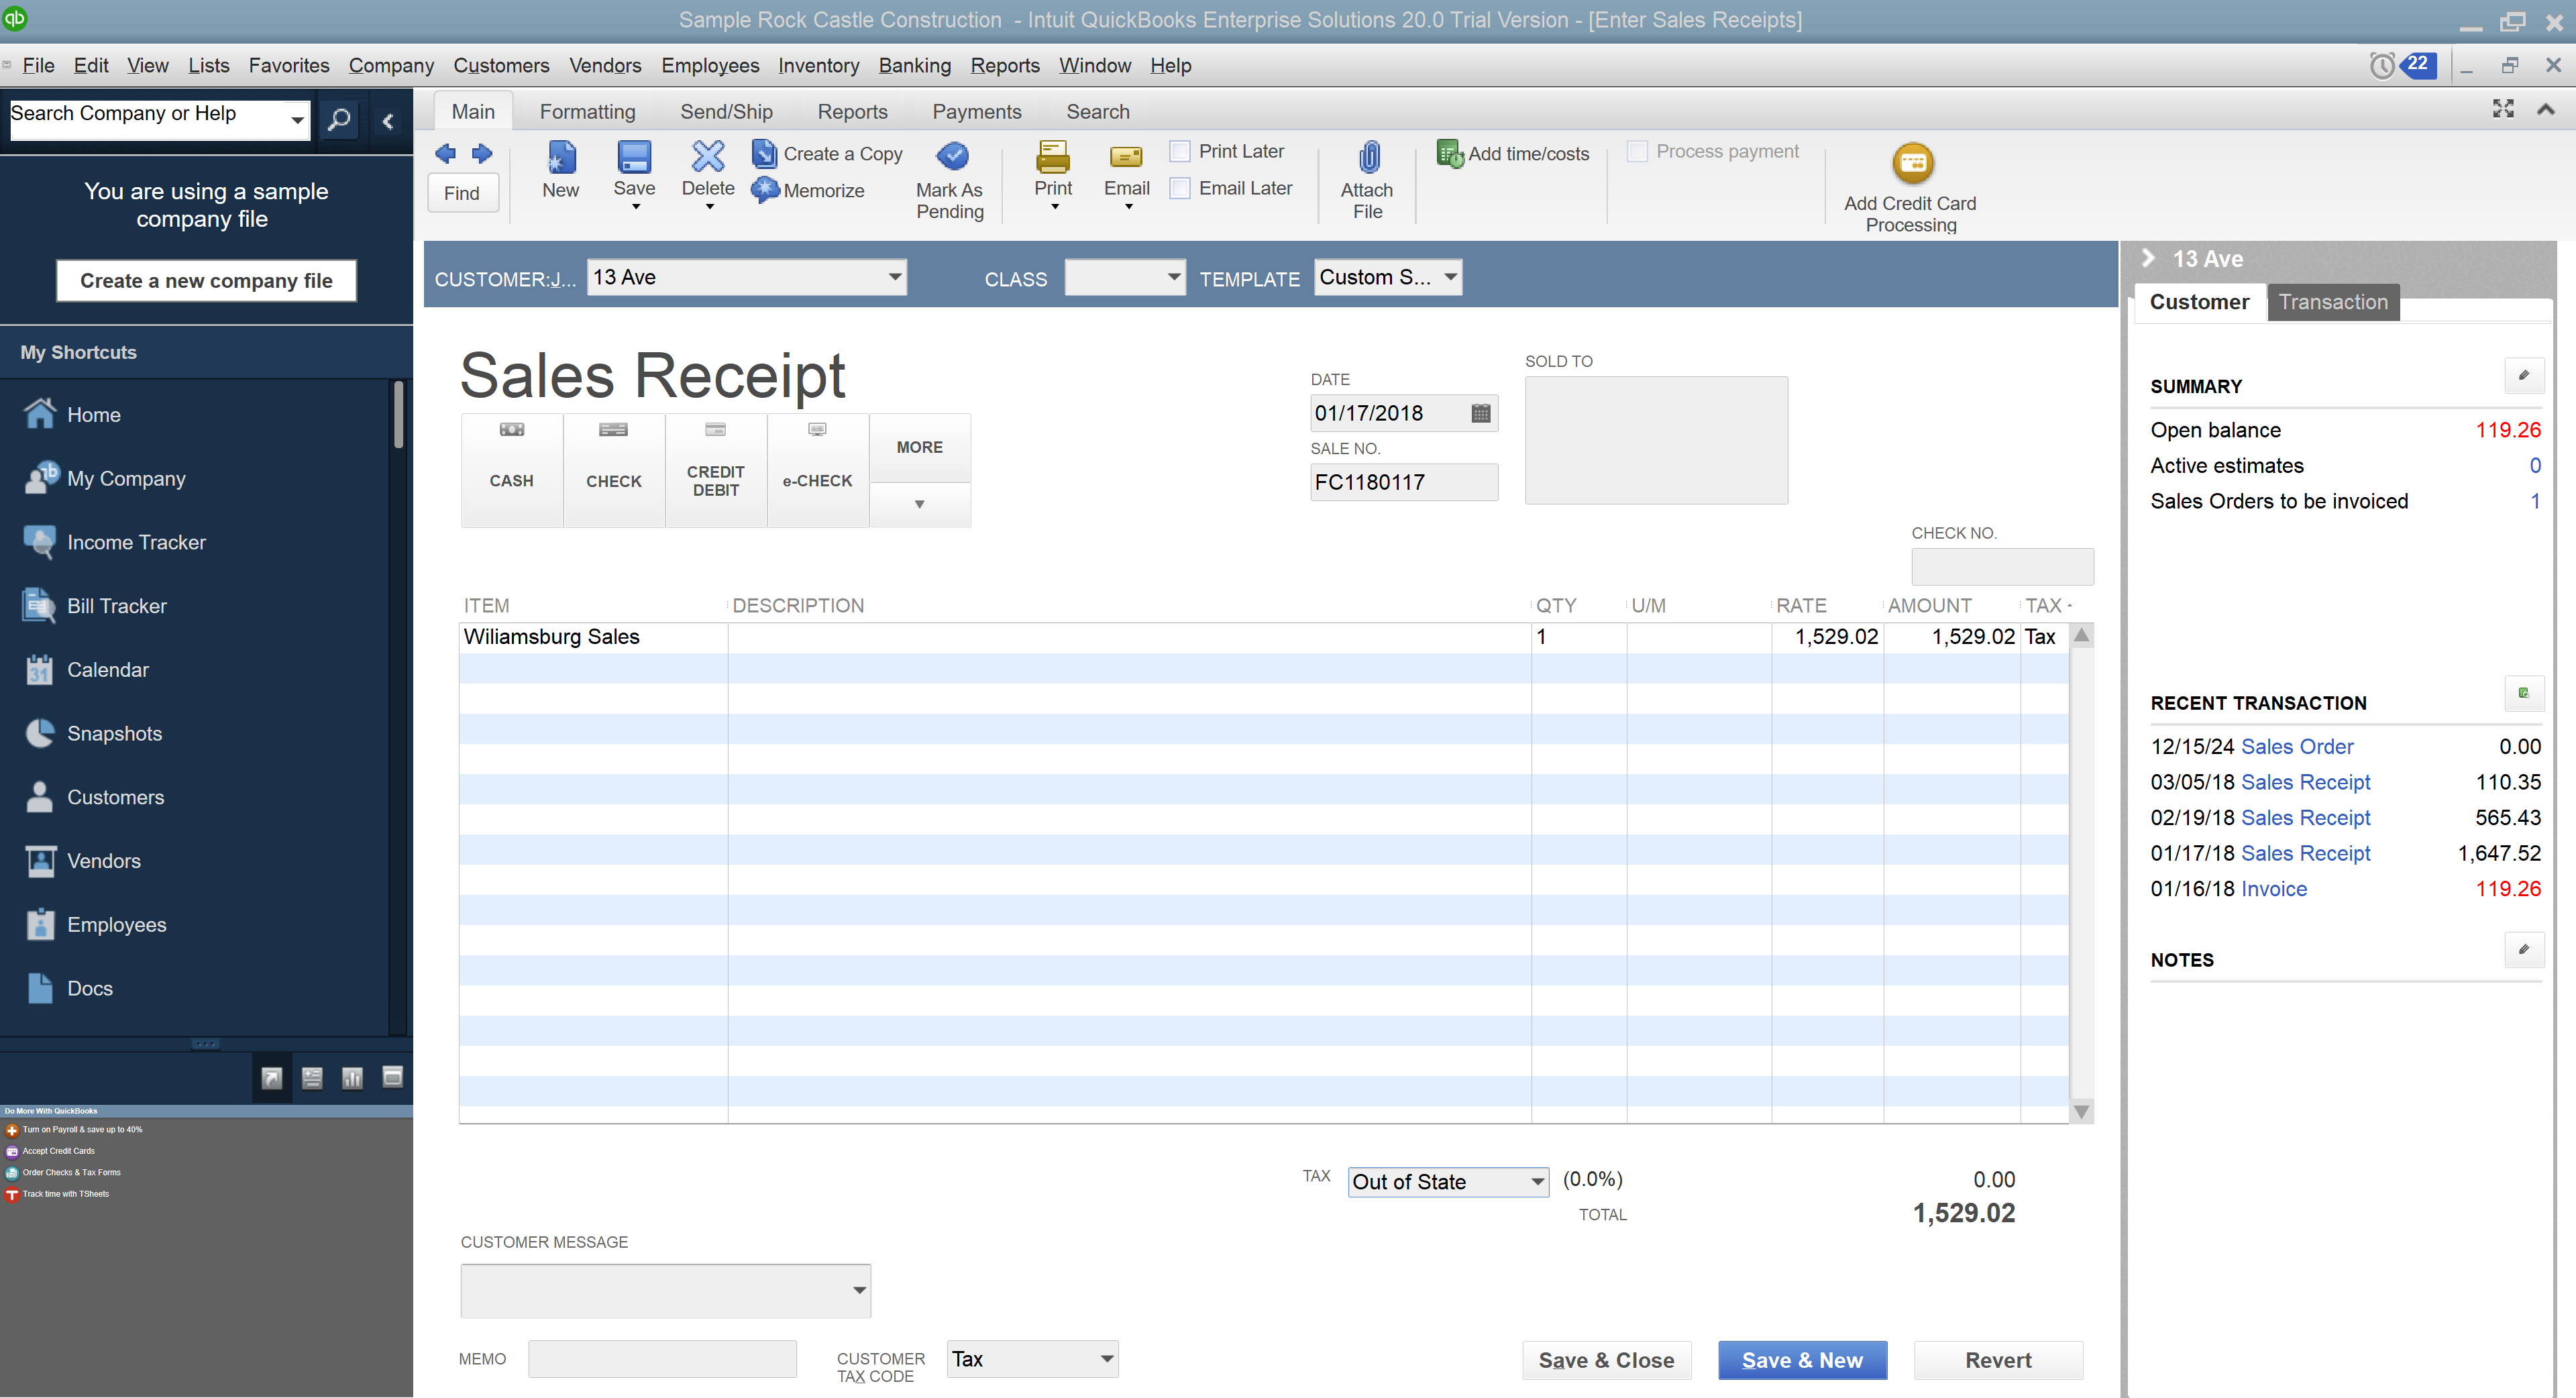Edit customer summary pencil icon
This screenshot has width=2576, height=1398.
coord(2523,376)
